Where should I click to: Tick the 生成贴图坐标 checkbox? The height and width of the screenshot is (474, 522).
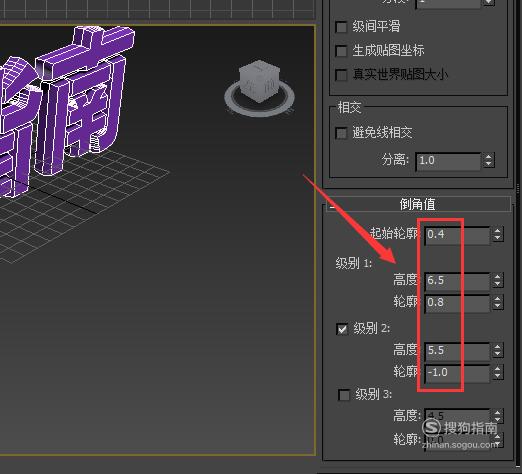pos(341,51)
